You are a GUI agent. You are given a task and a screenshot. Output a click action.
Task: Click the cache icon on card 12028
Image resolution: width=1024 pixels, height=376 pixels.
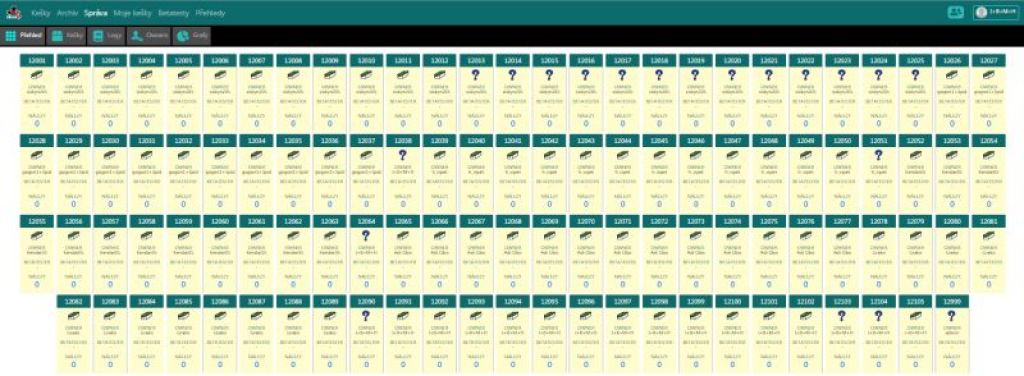click(x=37, y=155)
